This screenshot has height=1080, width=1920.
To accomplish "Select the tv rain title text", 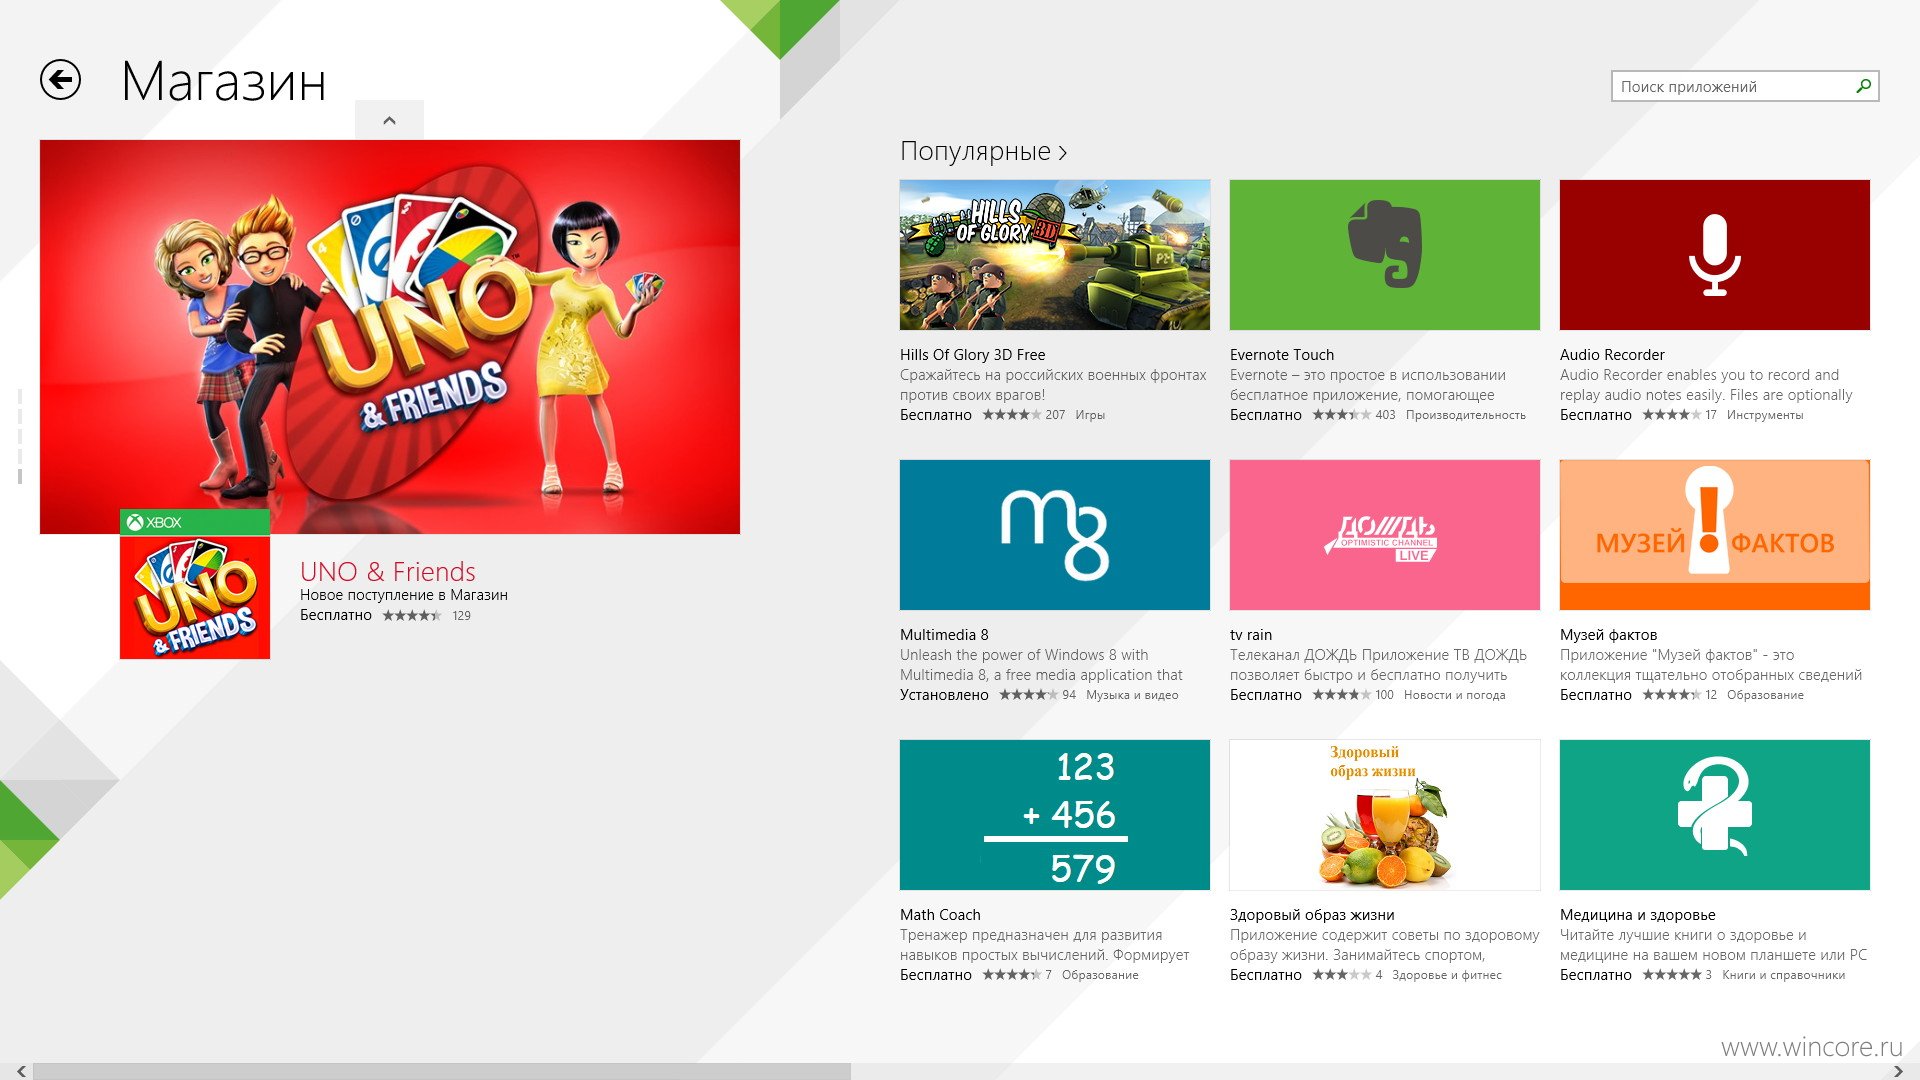I will click(x=1251, y=634).
